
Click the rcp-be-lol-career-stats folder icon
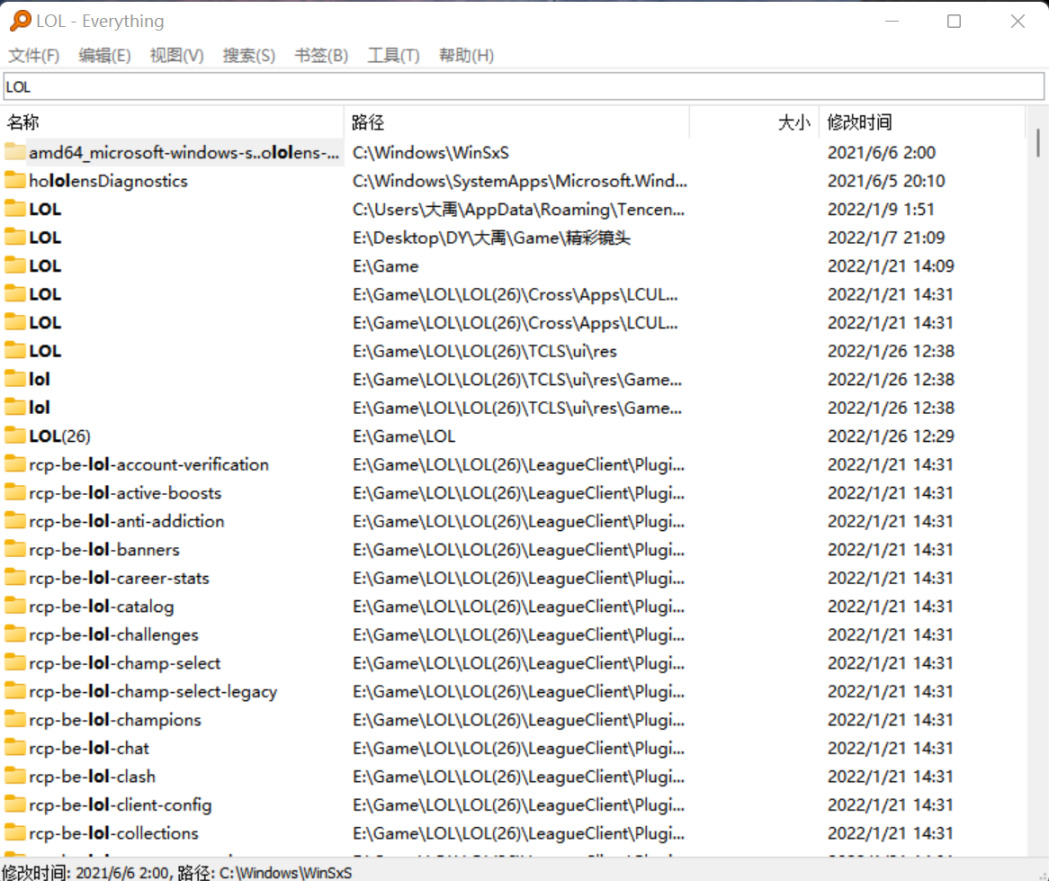coord(15,577)
